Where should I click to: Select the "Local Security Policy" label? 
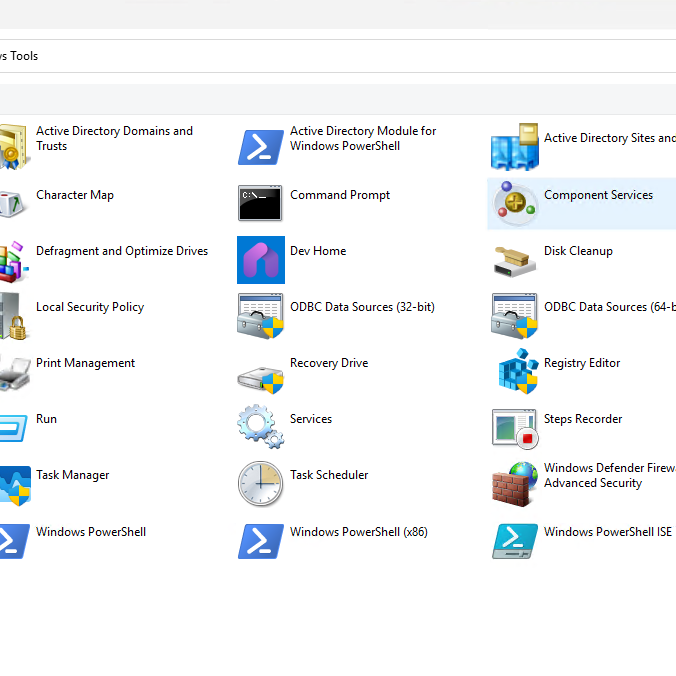coord(90,307)
